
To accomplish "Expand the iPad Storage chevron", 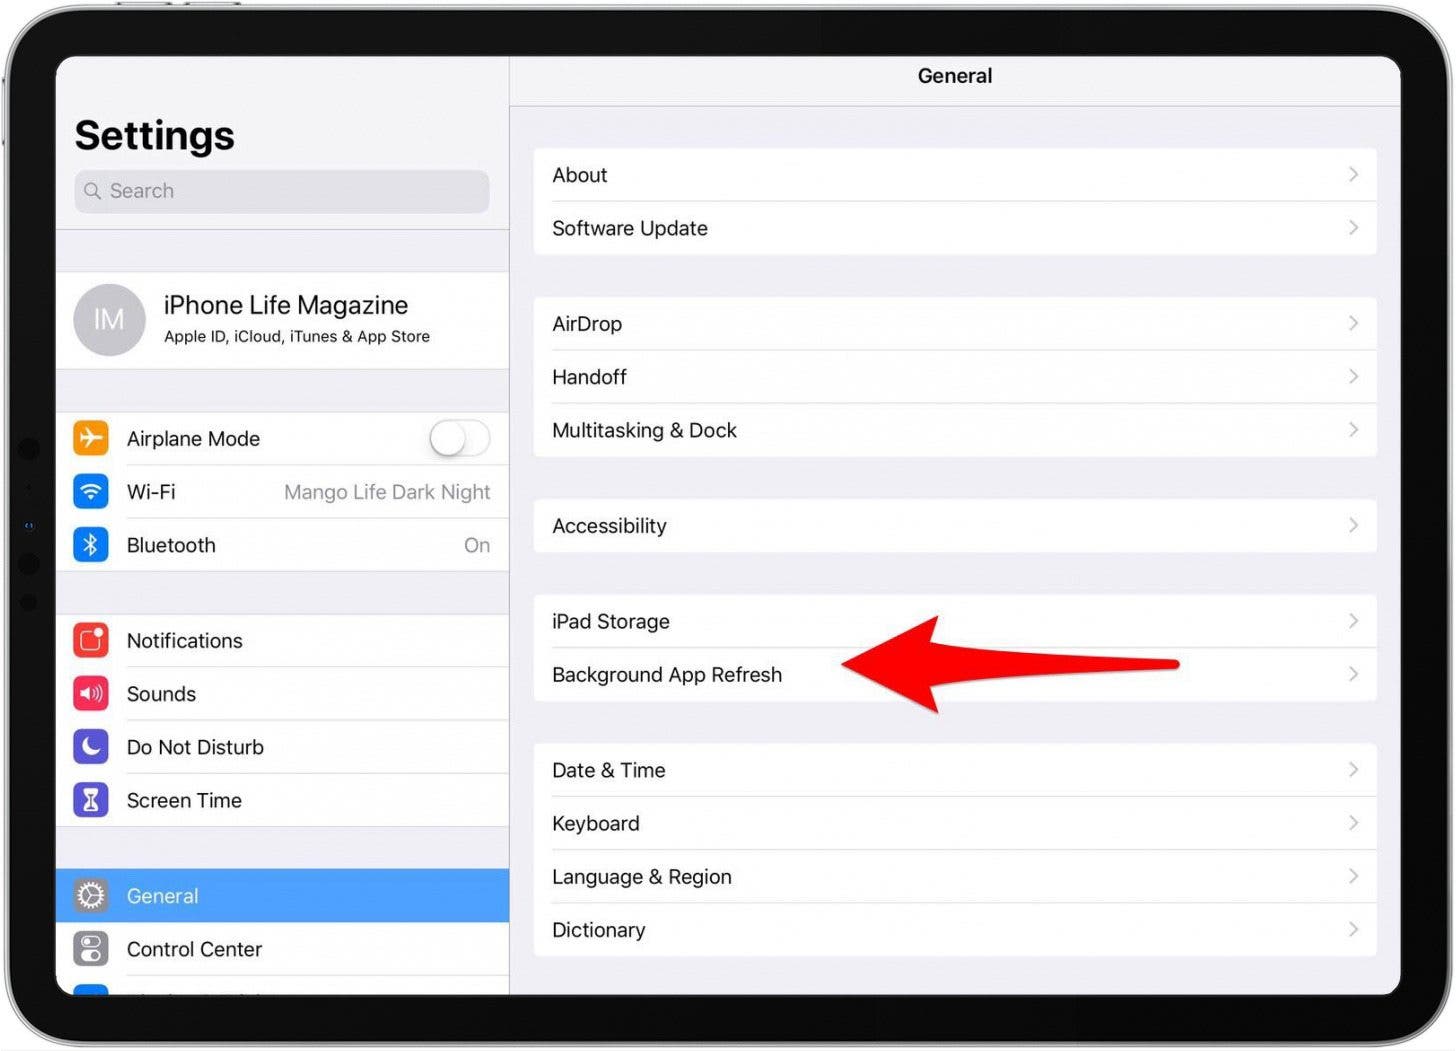I will [x=1353, y=621].
